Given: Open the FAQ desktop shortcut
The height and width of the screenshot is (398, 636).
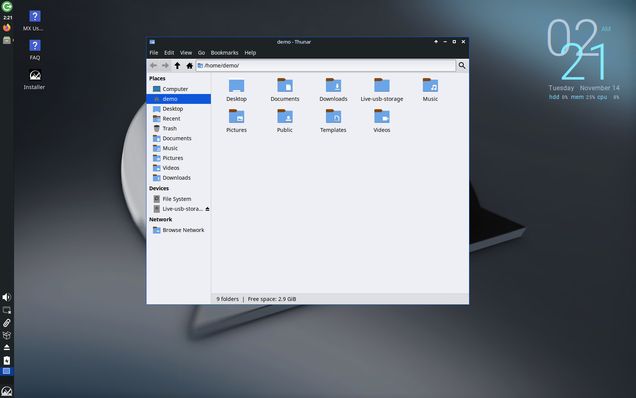Looking at the screenshot, I should coord(34,49).
